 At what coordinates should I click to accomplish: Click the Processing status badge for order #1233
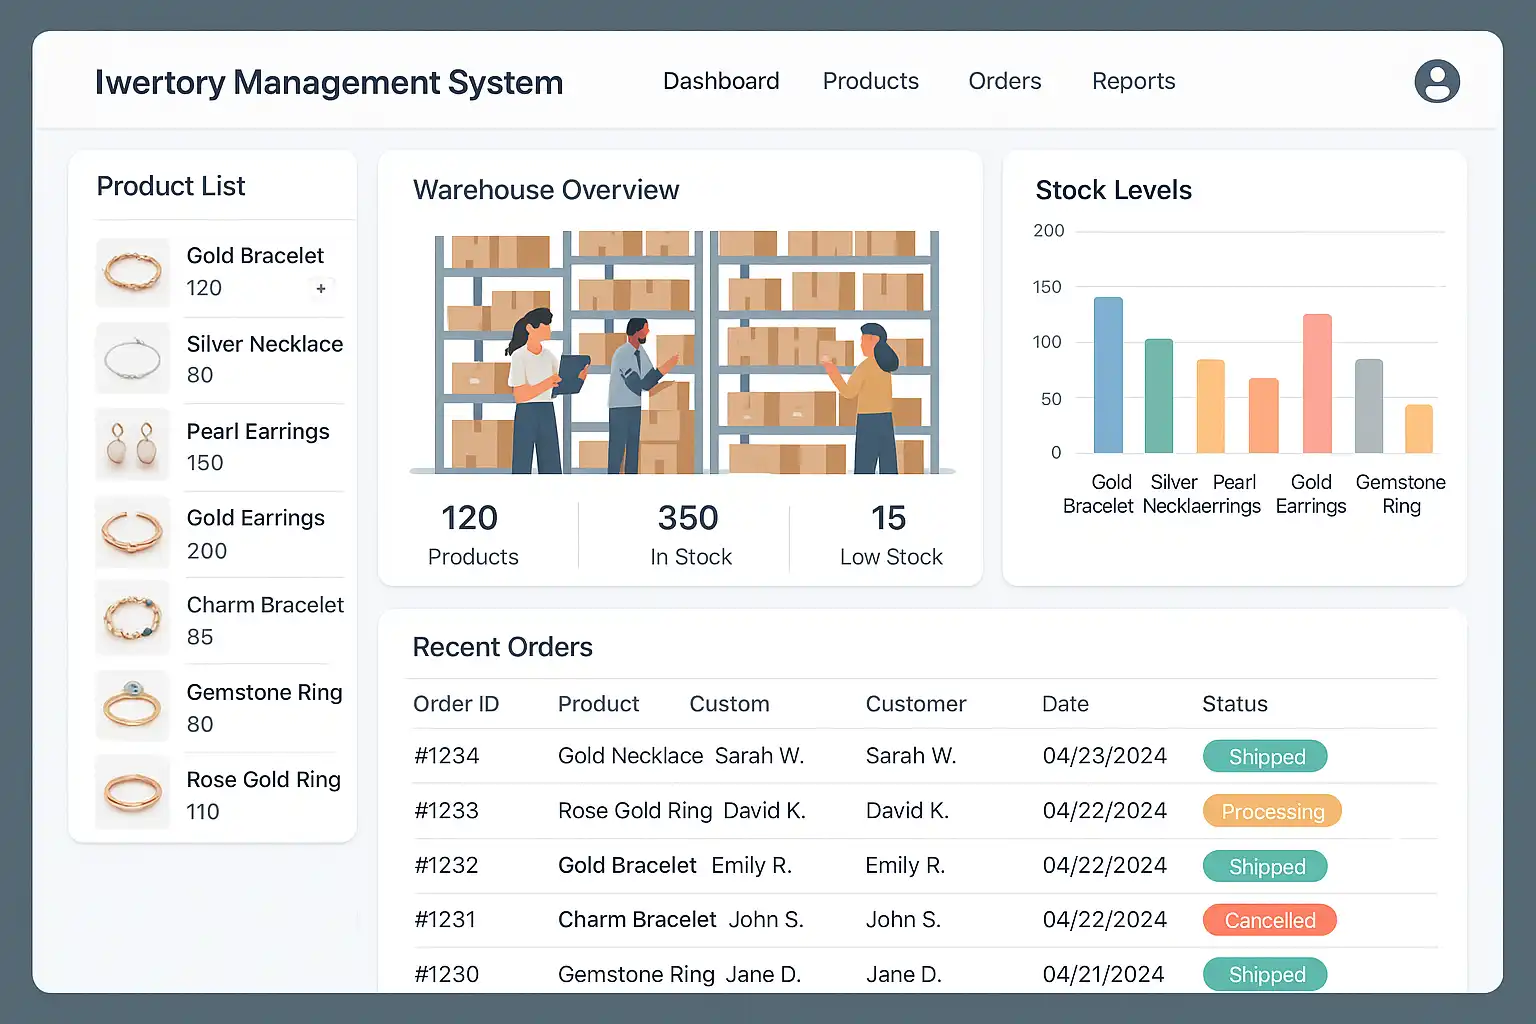(x=1272, y=811)
